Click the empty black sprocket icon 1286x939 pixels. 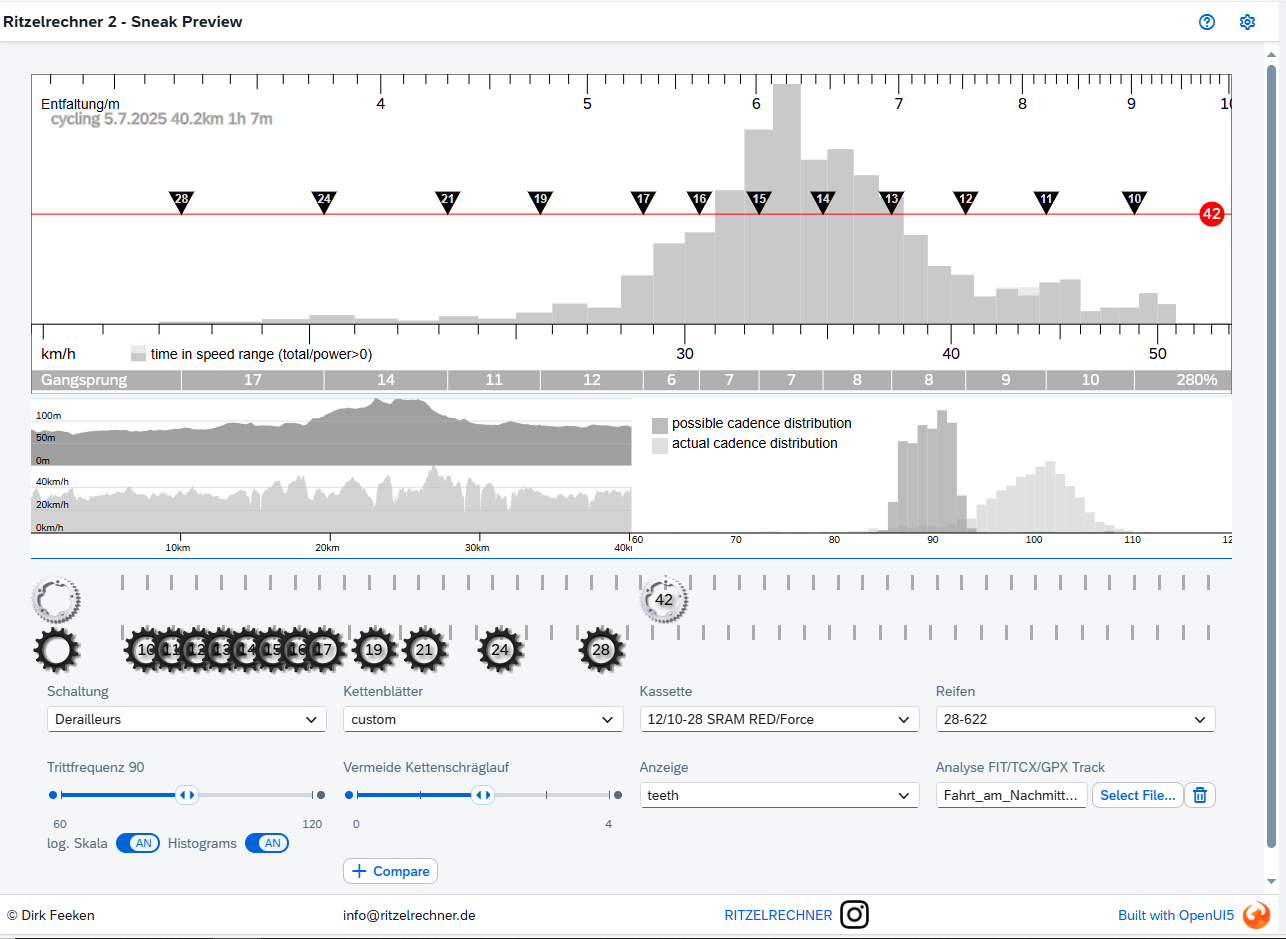pos(56,650)
